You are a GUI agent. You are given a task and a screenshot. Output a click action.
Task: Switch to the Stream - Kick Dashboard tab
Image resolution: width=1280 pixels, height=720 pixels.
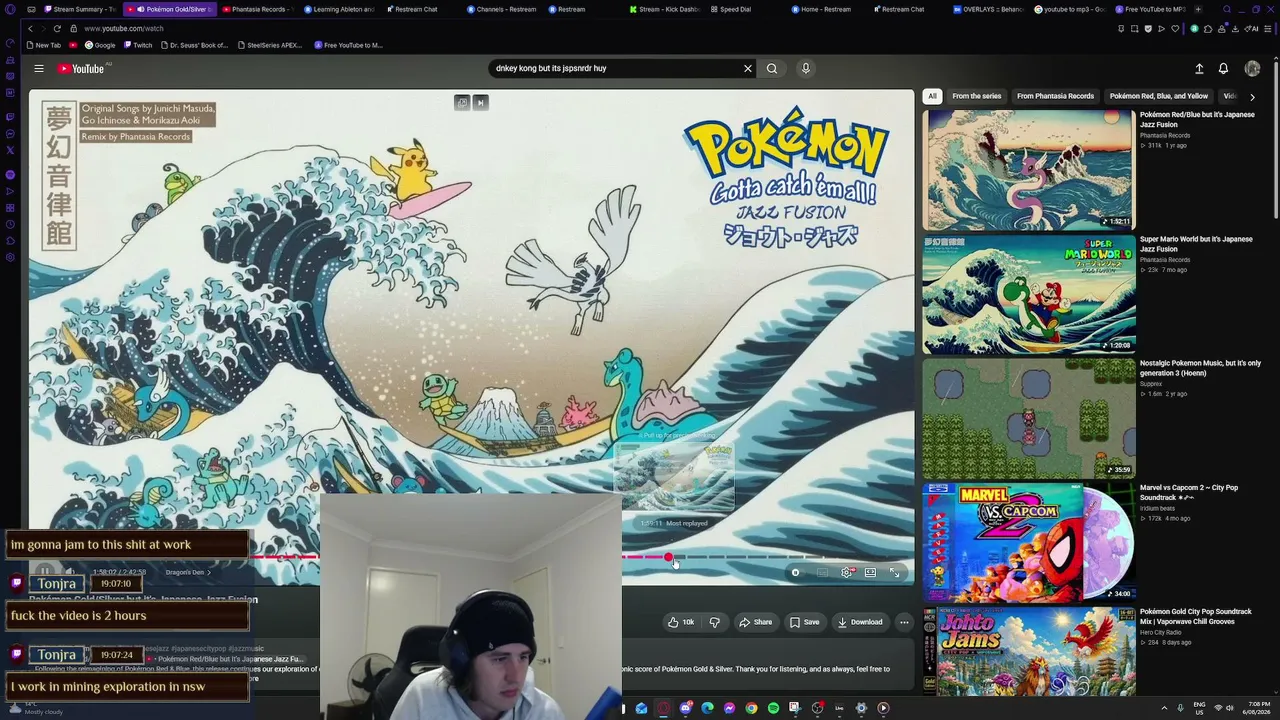(x=665, y=9)
